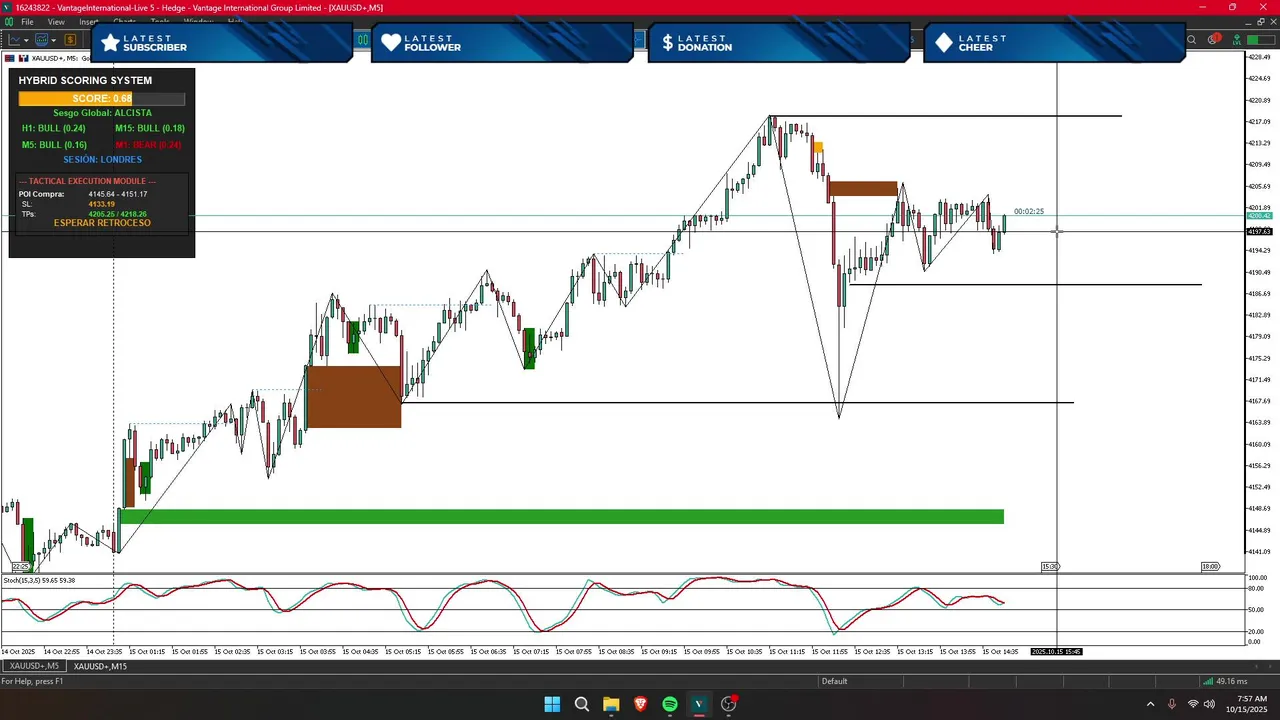Click the small brown zone near the top
1280x720 pixels.
[862, 189]
